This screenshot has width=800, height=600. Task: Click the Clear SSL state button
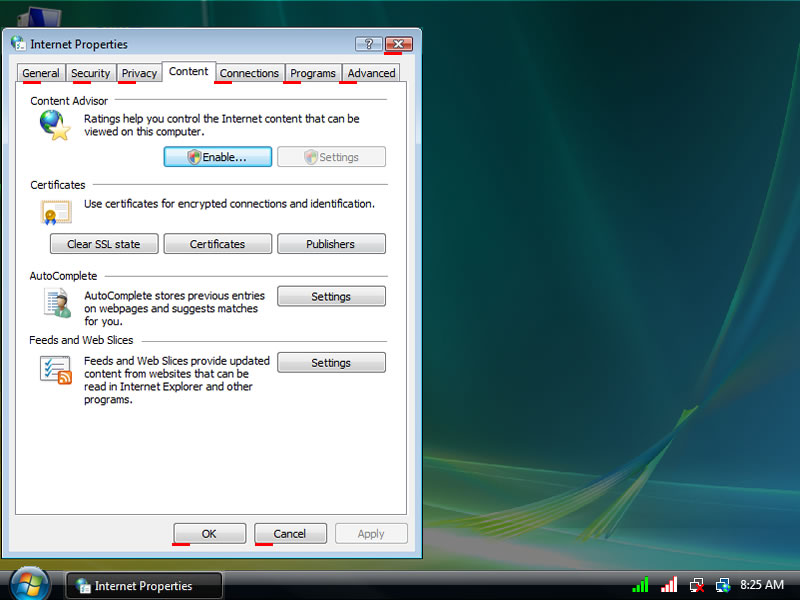pyautogui.click(x=104, y=244)
